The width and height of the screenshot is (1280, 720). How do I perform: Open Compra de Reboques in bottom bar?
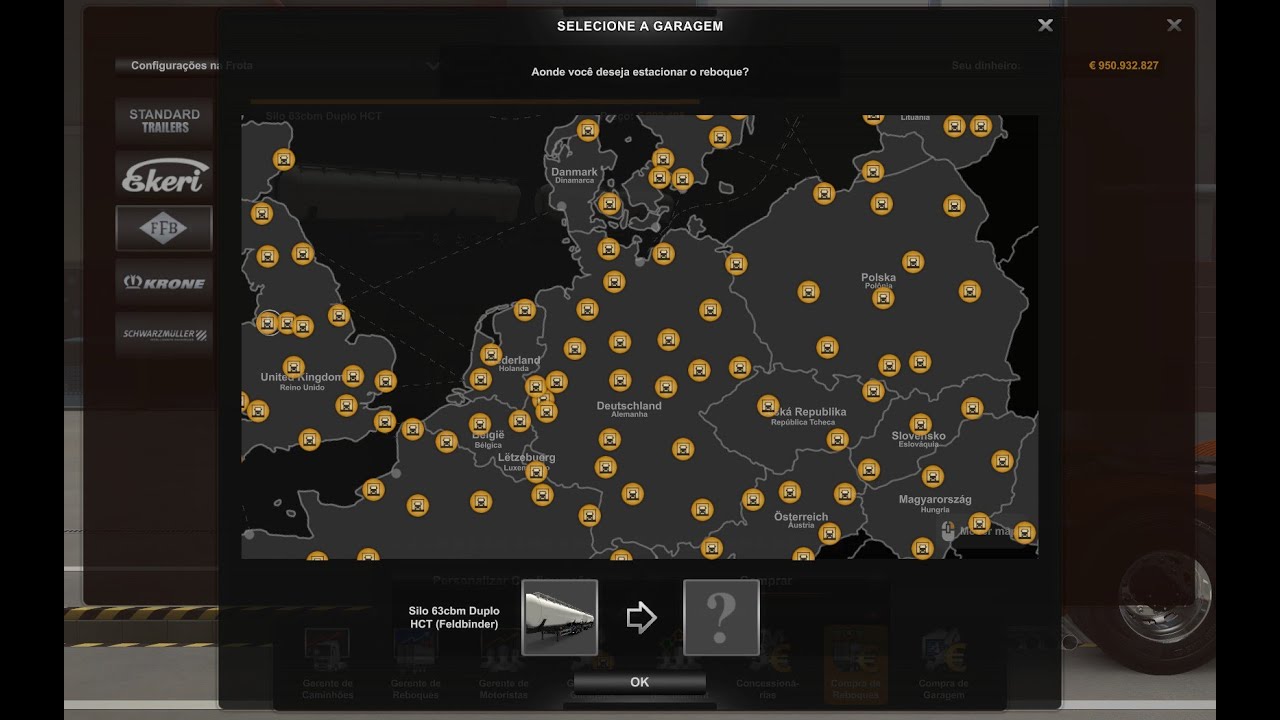pos(856,665)
